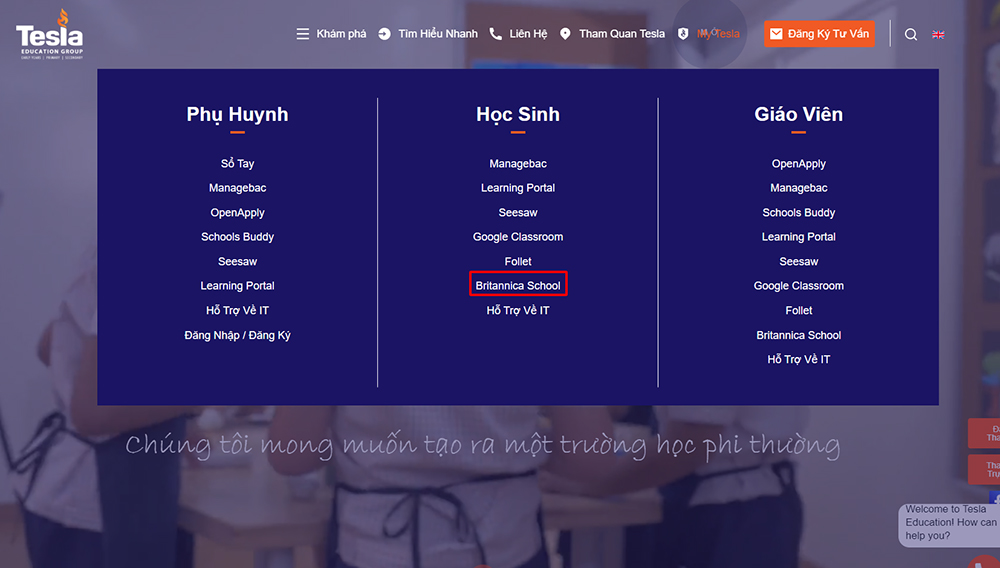This screenshot has height=568, width=1000.
Task: Open Managebac under Phụ Huynh
Action: coord(237,188)
